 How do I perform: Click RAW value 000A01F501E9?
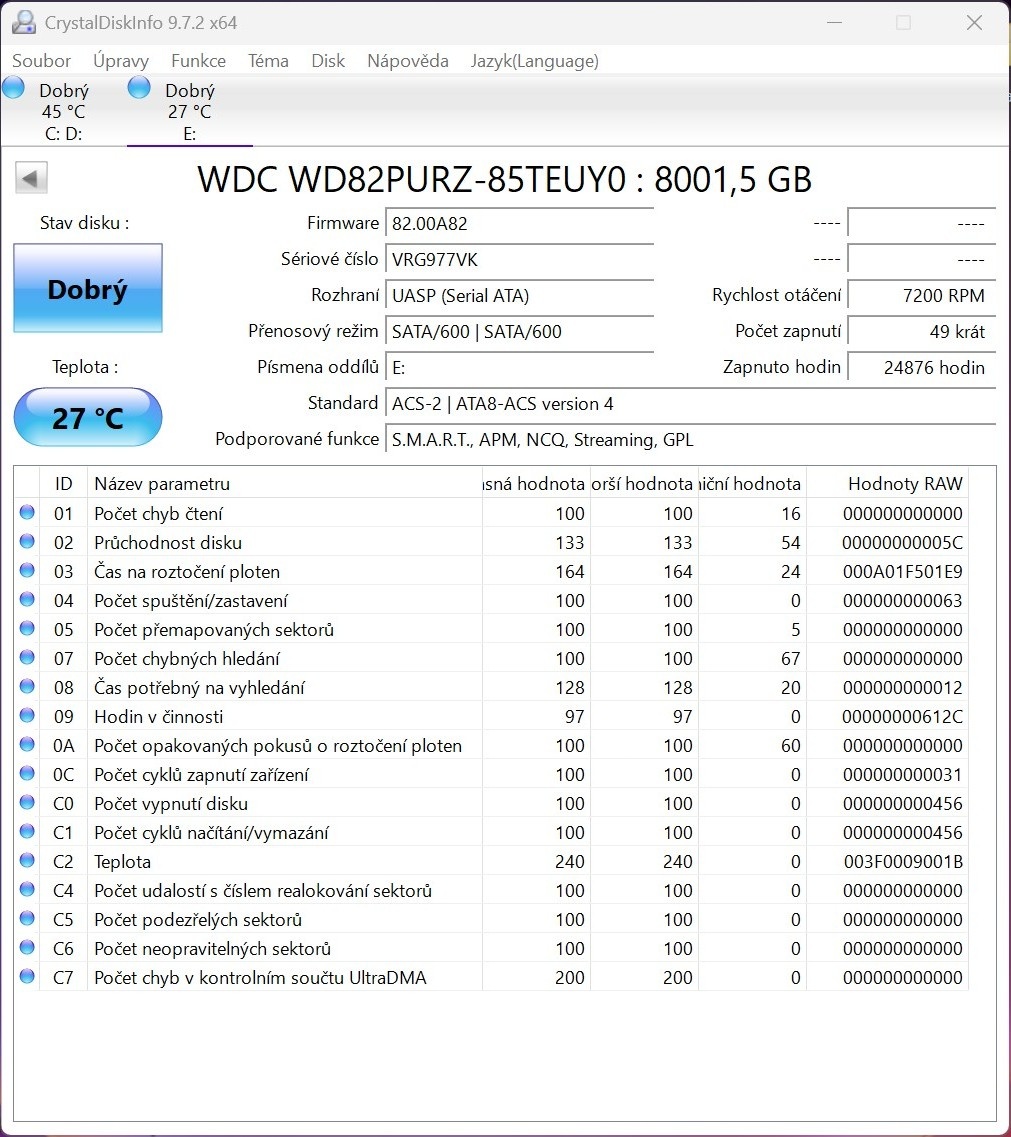pos(902,571)
